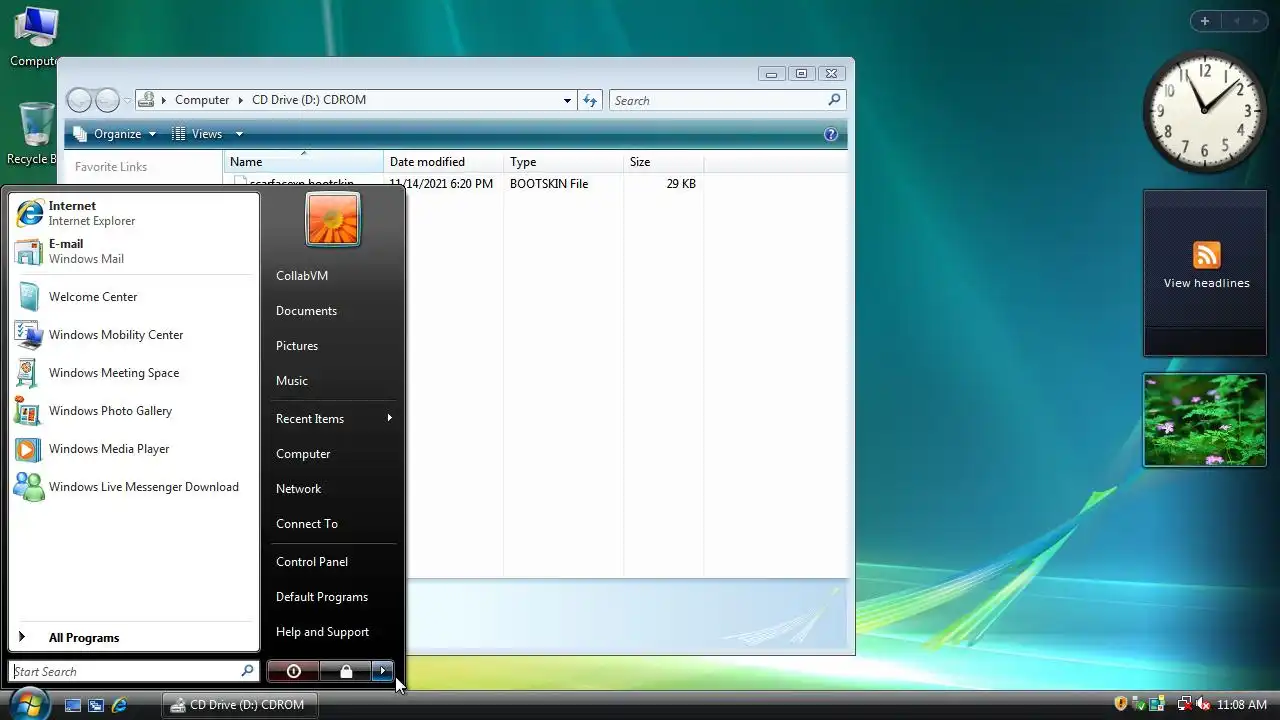Go back in Explorer window
The width and height of the screenshot is (1280, 720).
(x=79, y=100)
